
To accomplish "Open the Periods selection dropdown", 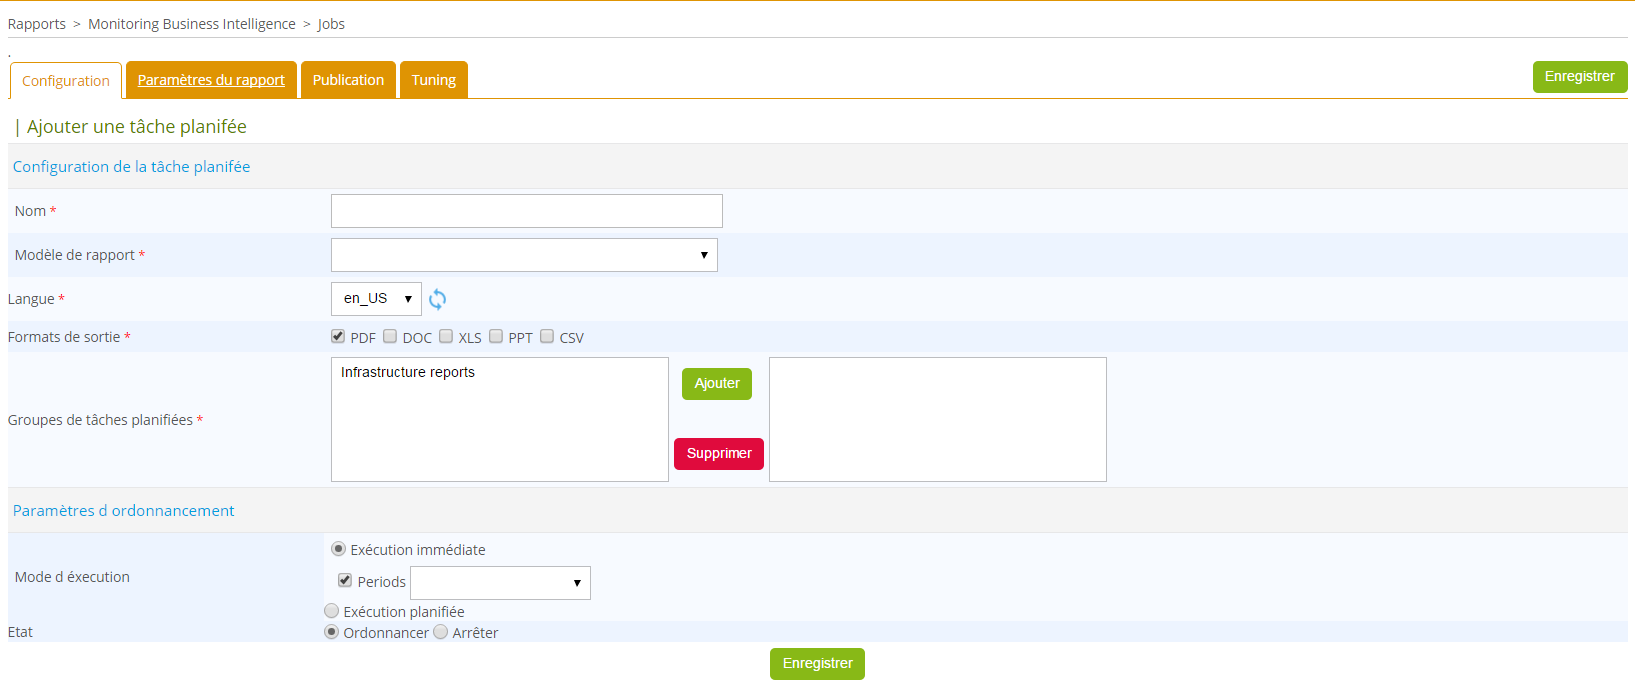I will [x=500, y=583].
